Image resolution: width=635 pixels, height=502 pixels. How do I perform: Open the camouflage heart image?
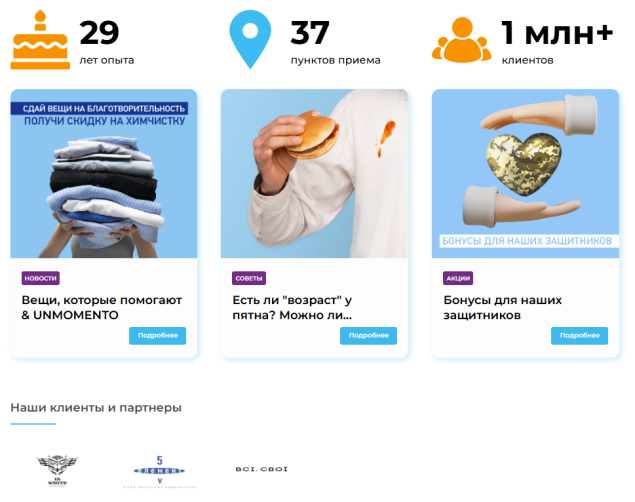click(525, 174)
